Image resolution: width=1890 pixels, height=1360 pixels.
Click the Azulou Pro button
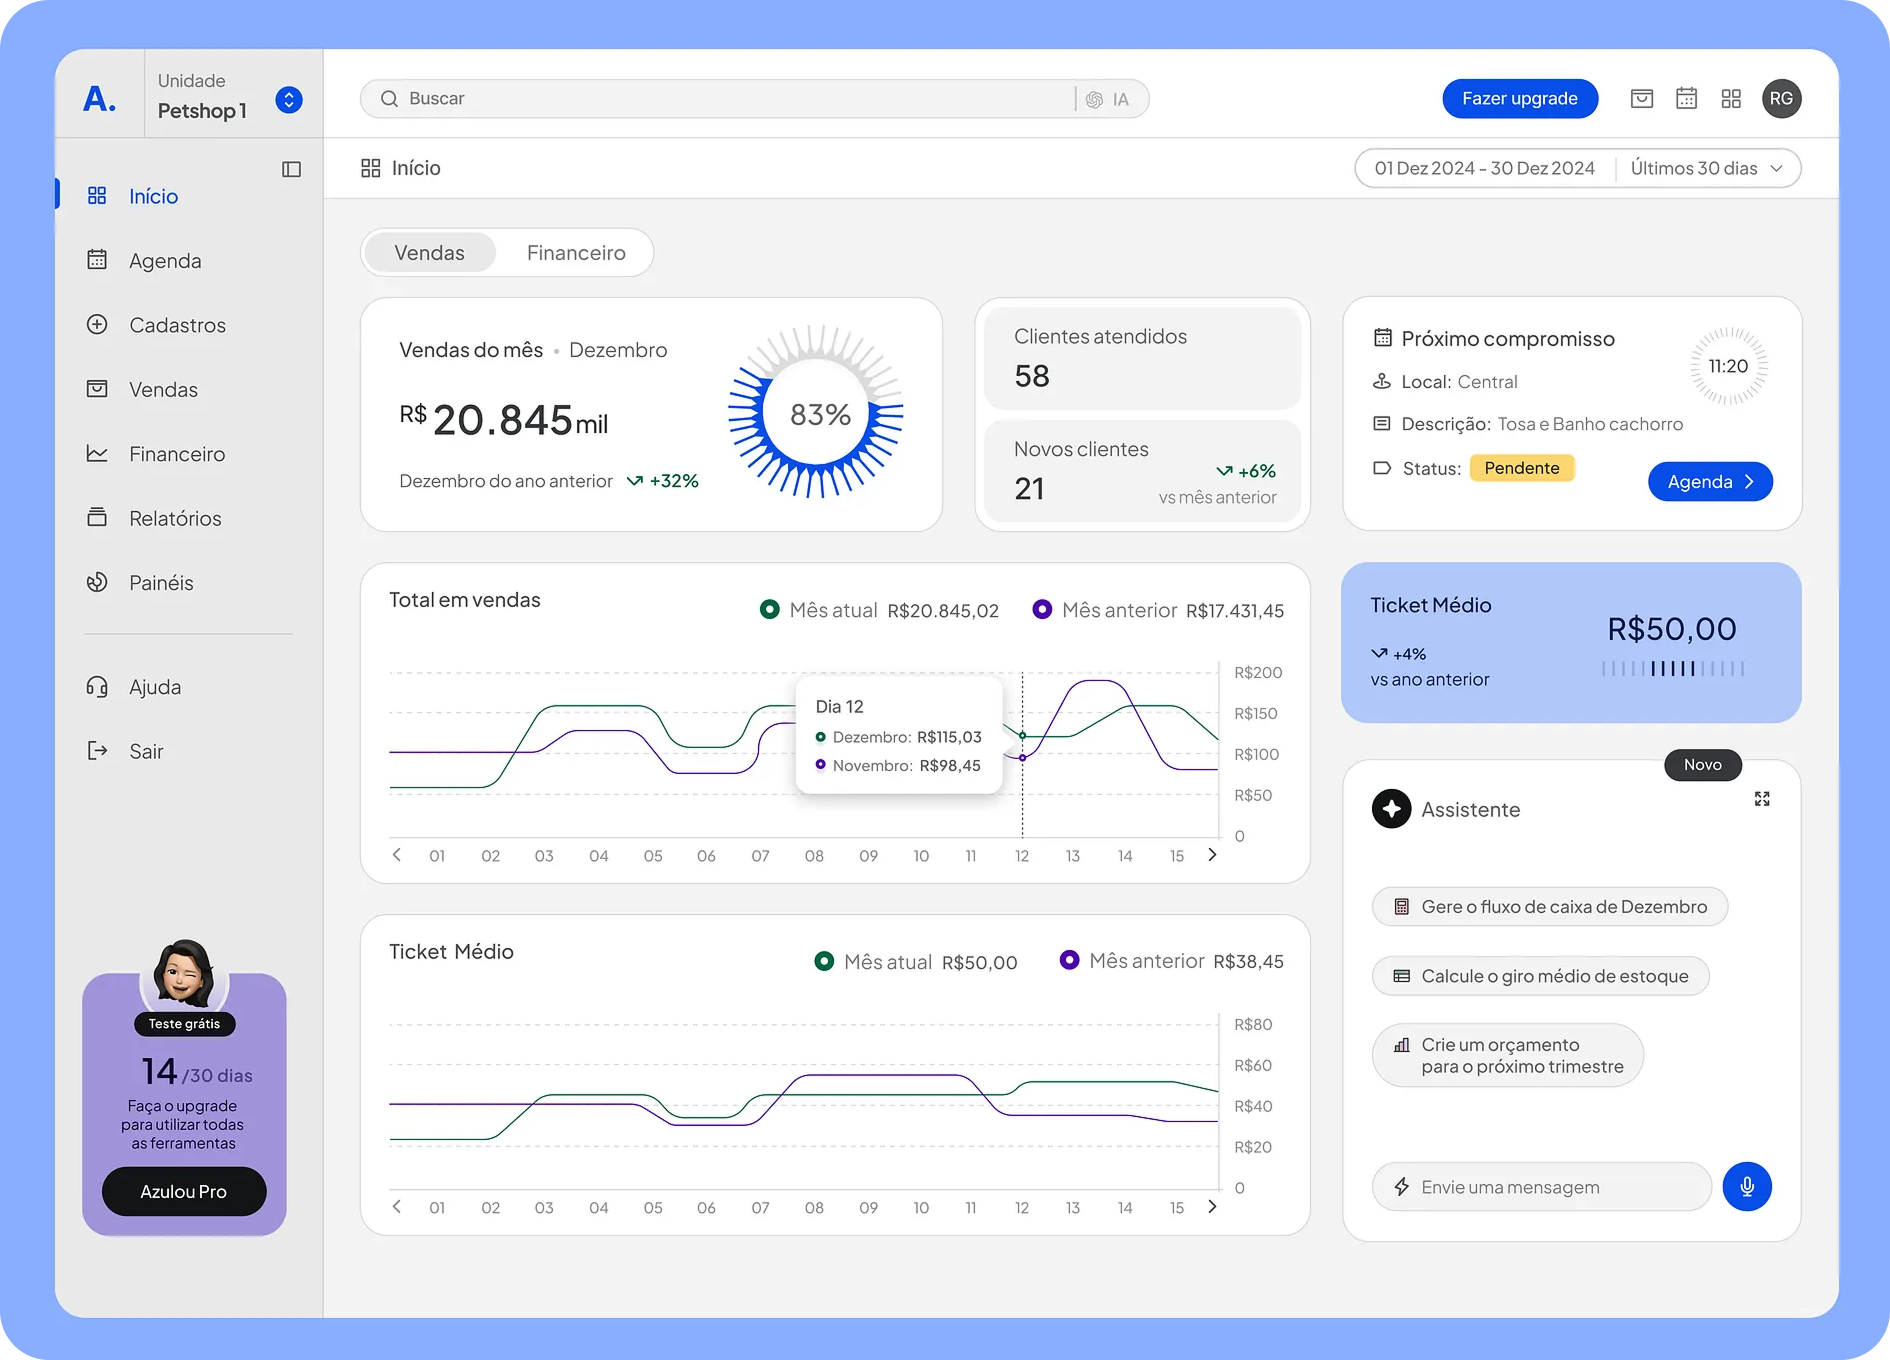pos(184,1191)
